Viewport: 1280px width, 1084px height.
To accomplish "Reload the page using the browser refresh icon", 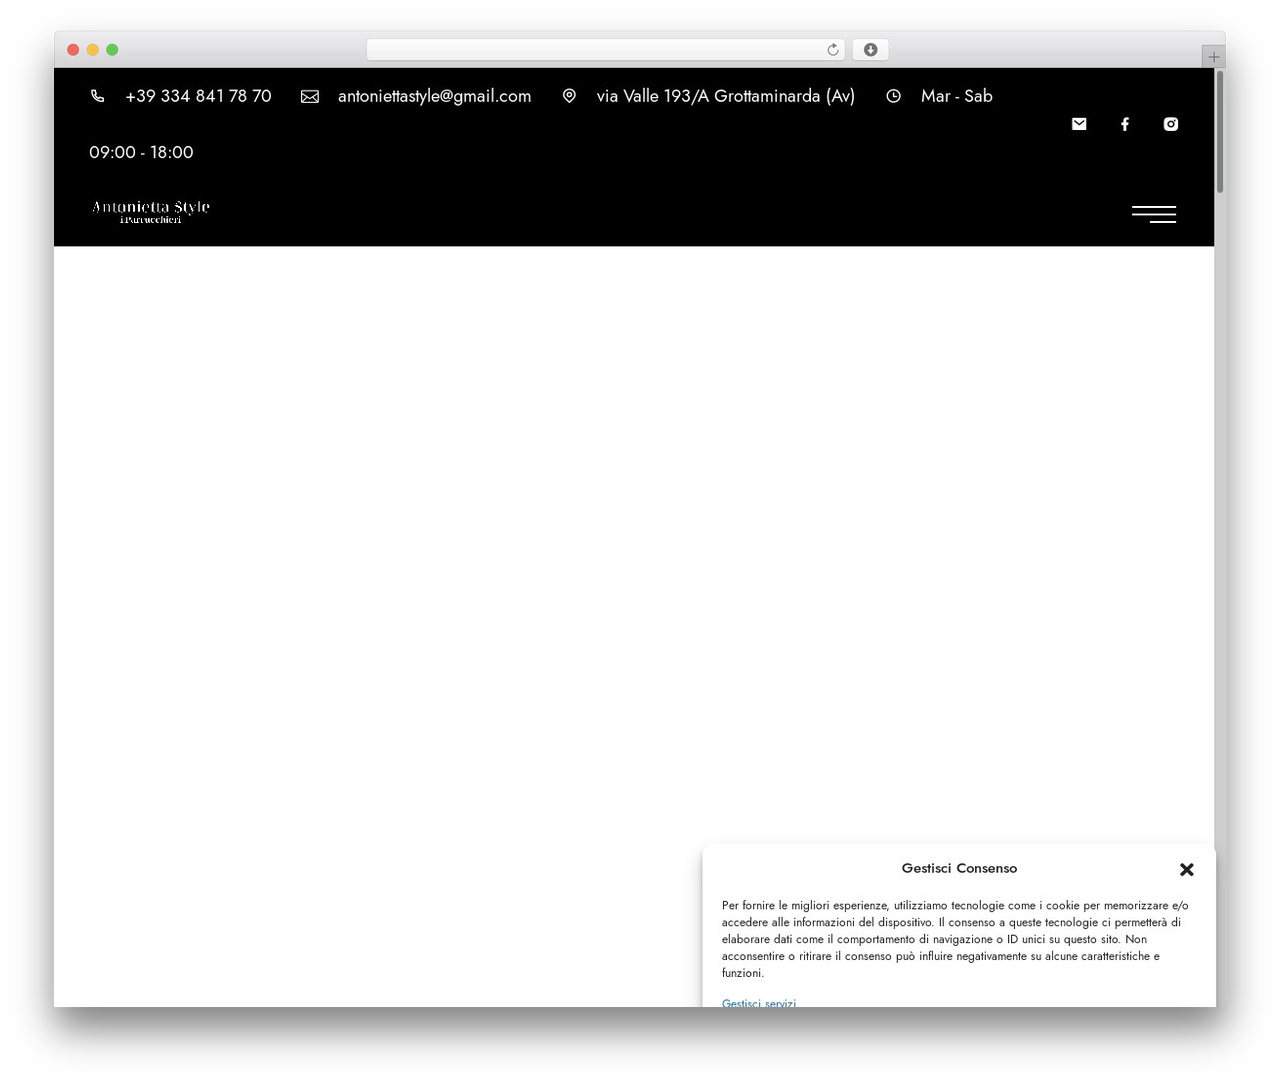I will click(x=832, y=50).
